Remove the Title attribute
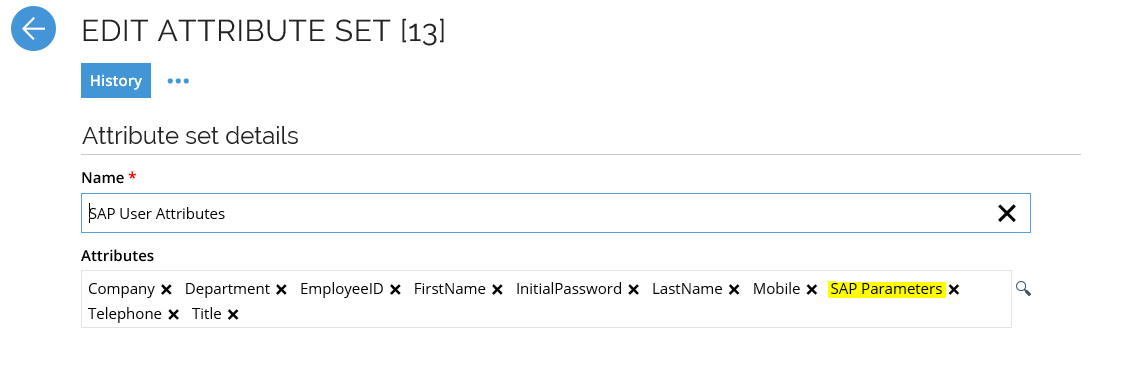The height and width of the screenshot is (365, 1125). 232,315
